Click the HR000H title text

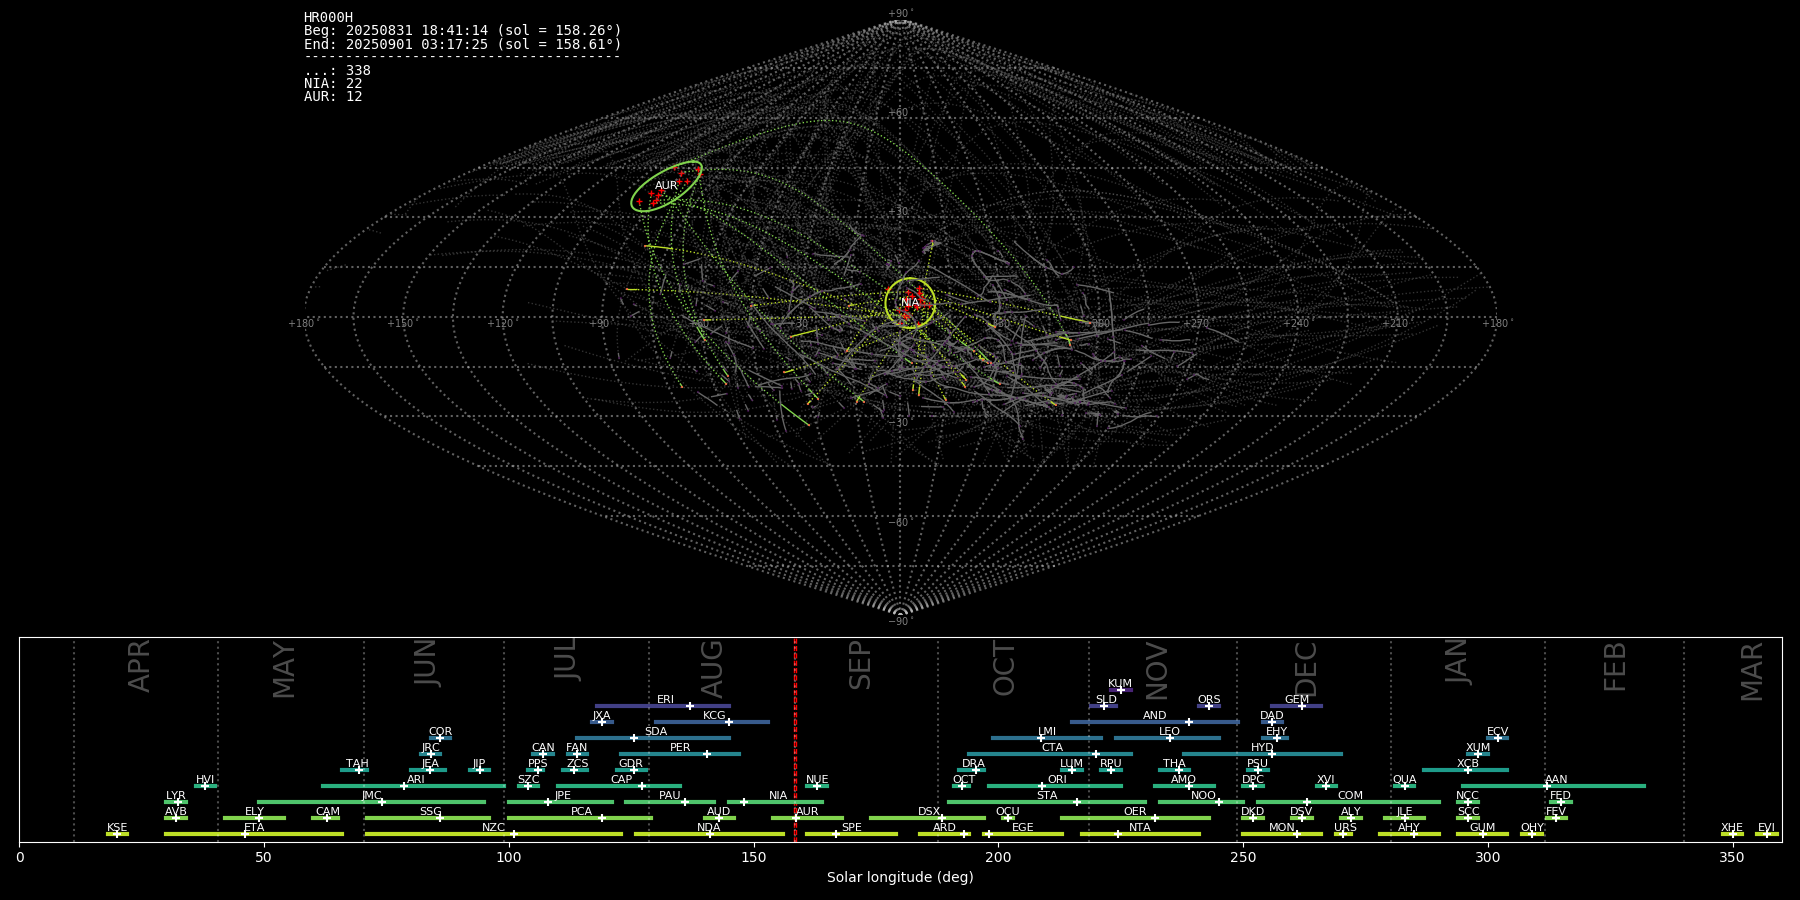pos(328,18)
